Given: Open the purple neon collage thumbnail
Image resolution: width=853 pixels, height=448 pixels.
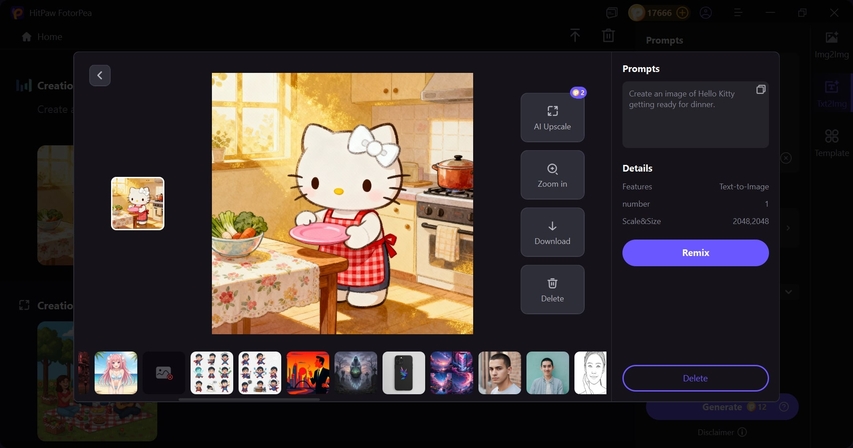Looking at the screenshot, I should pyautogui.click(x=452, y=373).
